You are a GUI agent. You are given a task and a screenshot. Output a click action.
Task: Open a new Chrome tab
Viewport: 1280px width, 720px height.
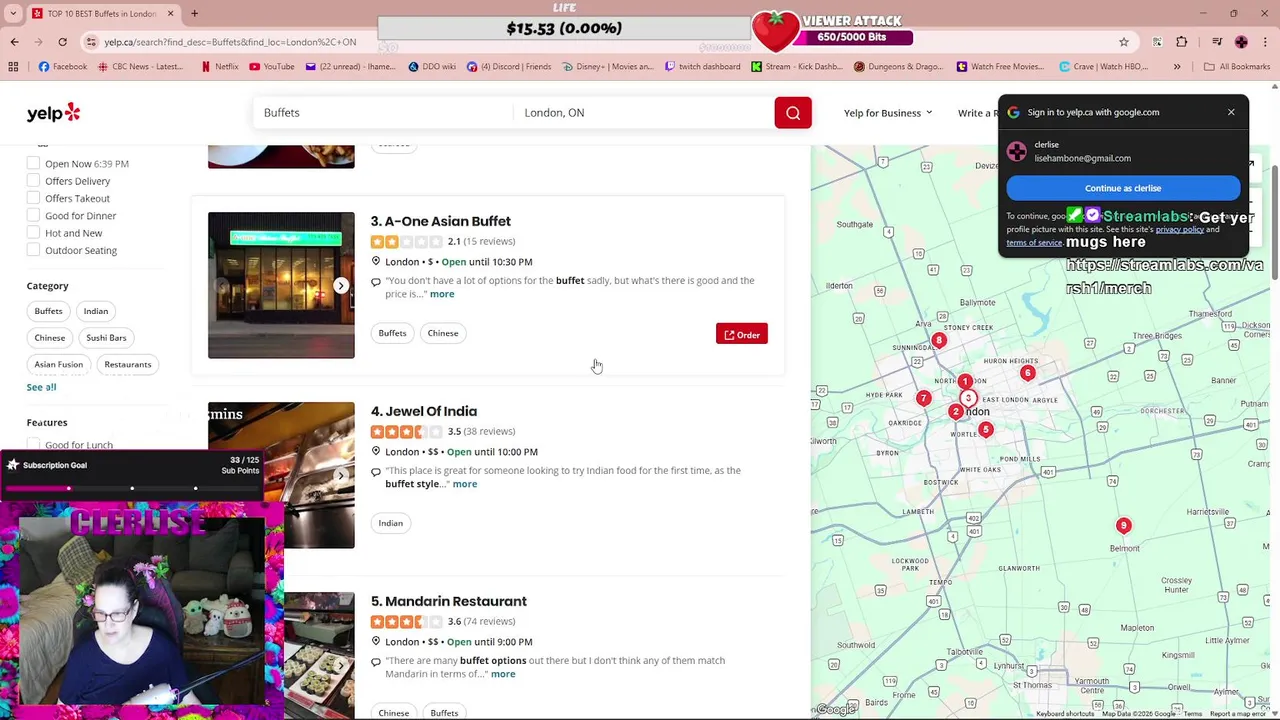pos(194,13)
